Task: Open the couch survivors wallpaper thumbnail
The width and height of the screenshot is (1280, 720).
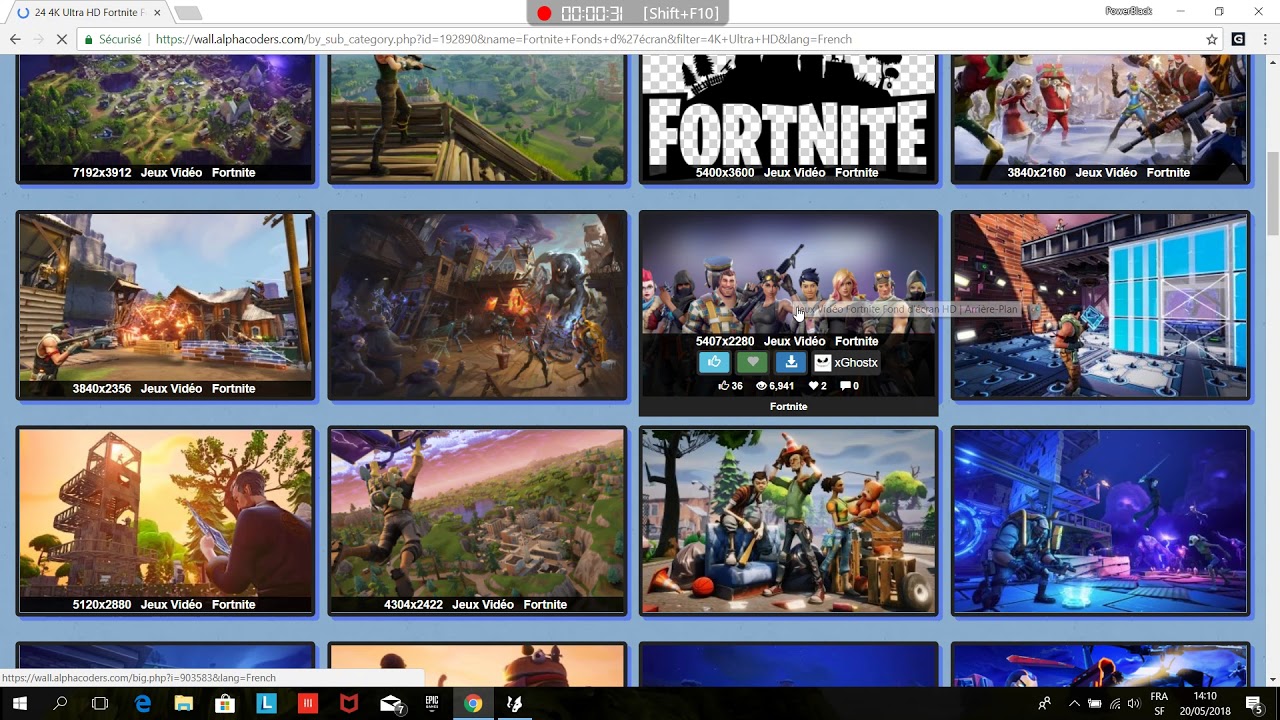Action: tap(788, 521)
